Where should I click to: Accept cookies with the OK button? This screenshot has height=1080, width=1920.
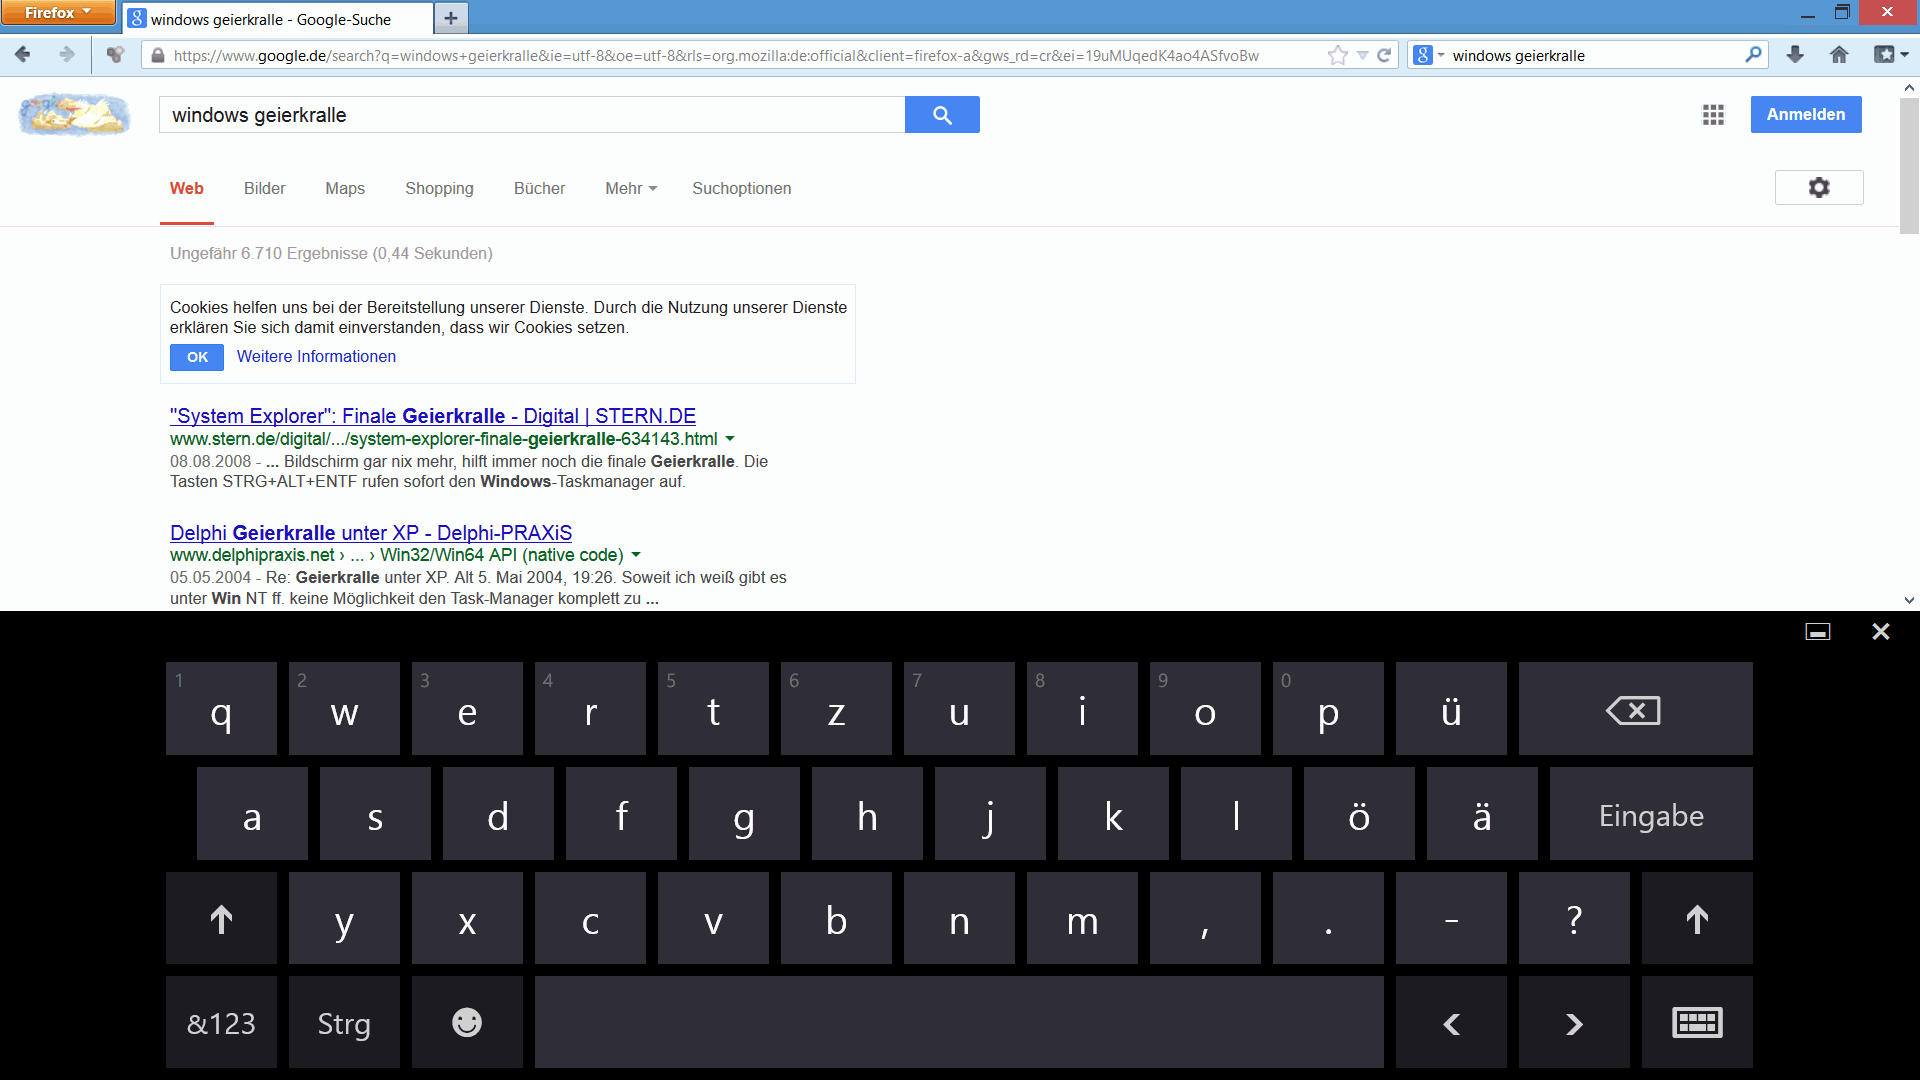click(x=197, y=357)
